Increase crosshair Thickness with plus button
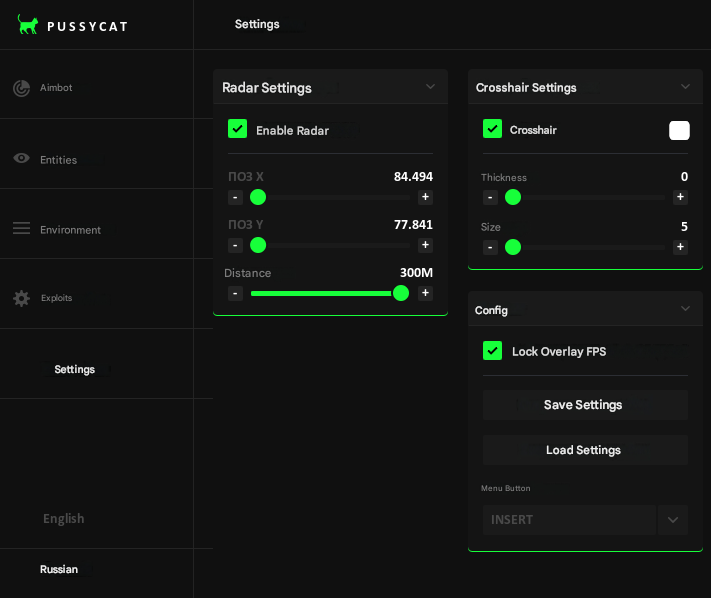711x598 pixels. [x=680, y=197]
